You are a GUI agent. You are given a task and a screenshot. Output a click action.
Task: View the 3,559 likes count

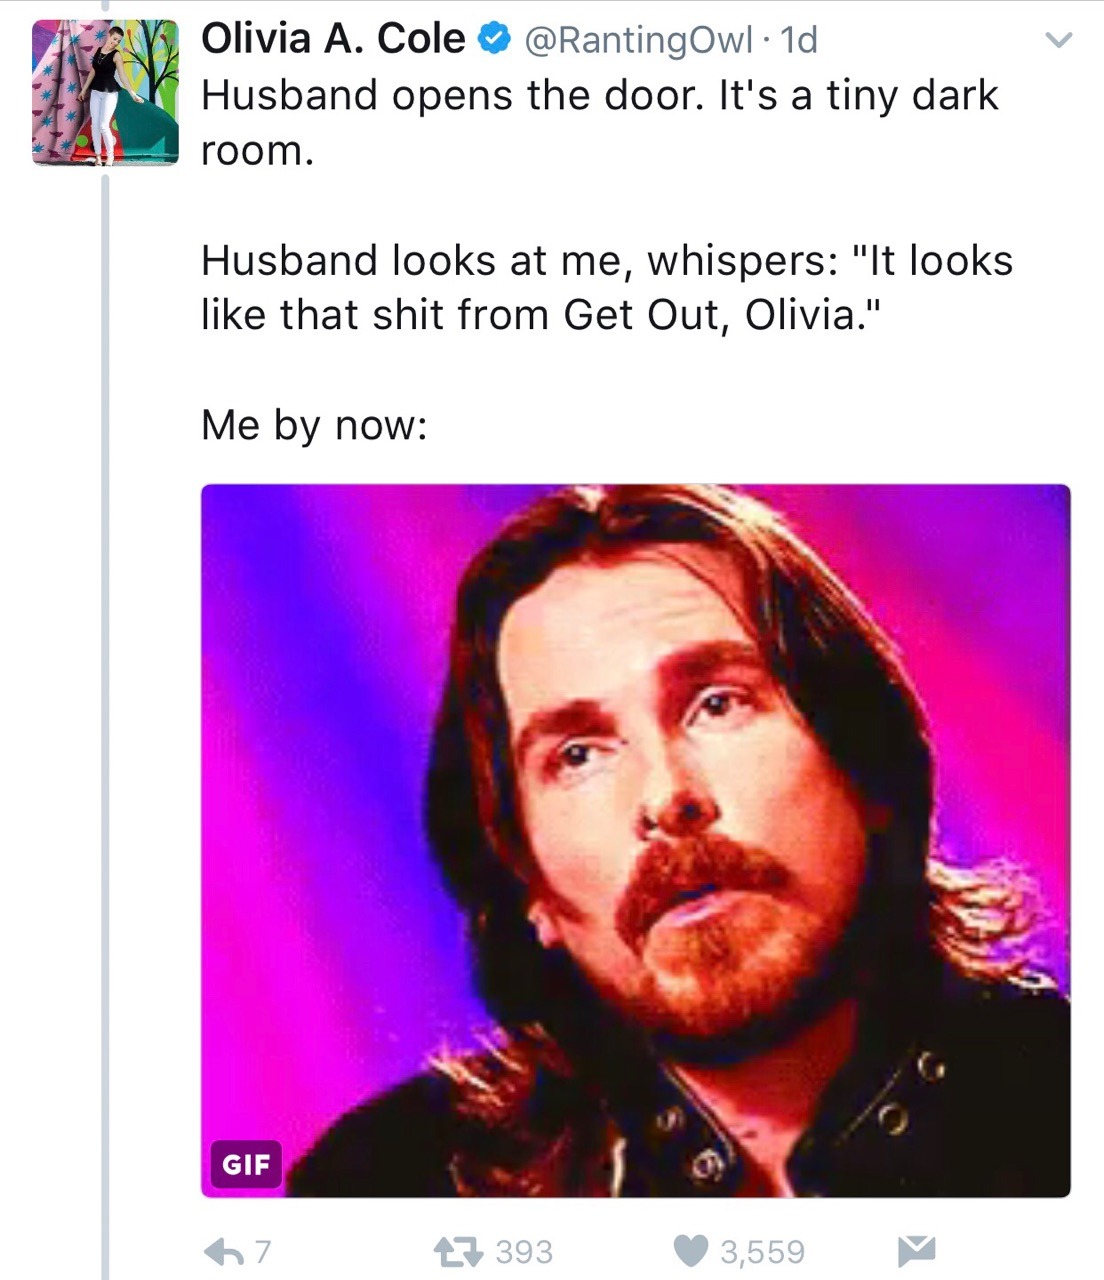(x=762, y=1251)
